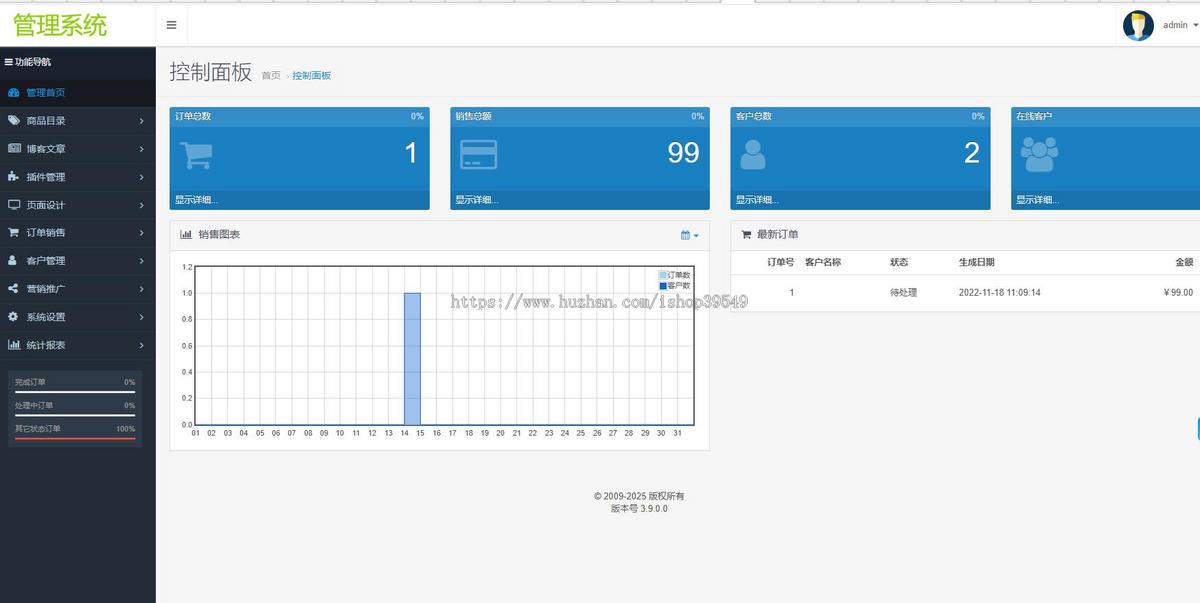Toggle sidebar with hamburger menu icon
Viewport: 1200px width, 603px height.
(171, 25)
